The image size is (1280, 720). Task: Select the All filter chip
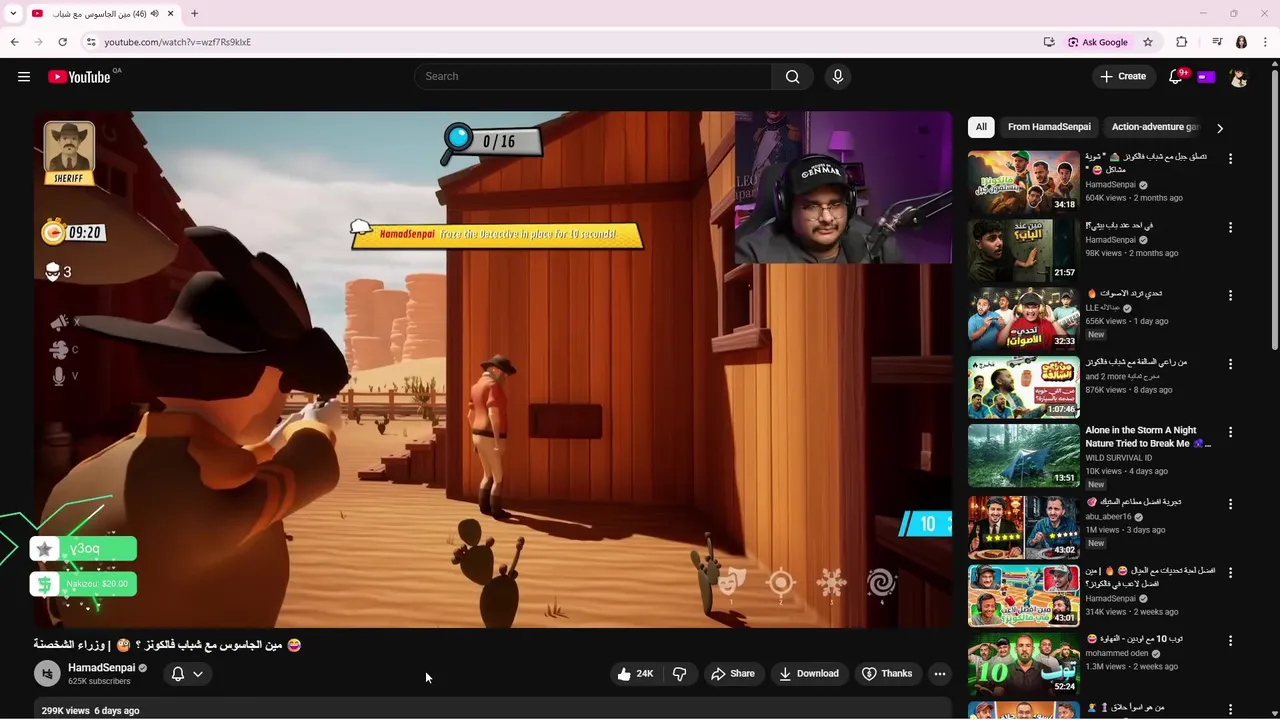(981, 127)
